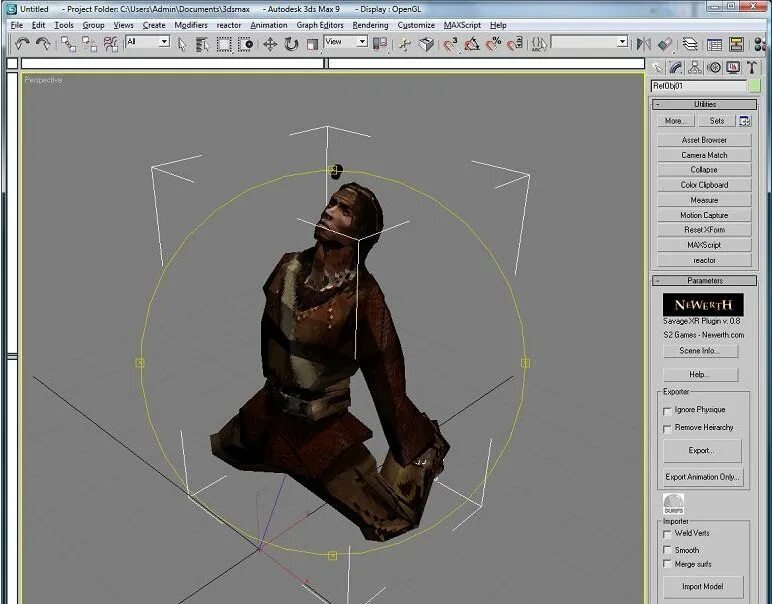772x604 pixels.
Task: Toggle the 3D Snaps magnet icon
Action: 450,44
